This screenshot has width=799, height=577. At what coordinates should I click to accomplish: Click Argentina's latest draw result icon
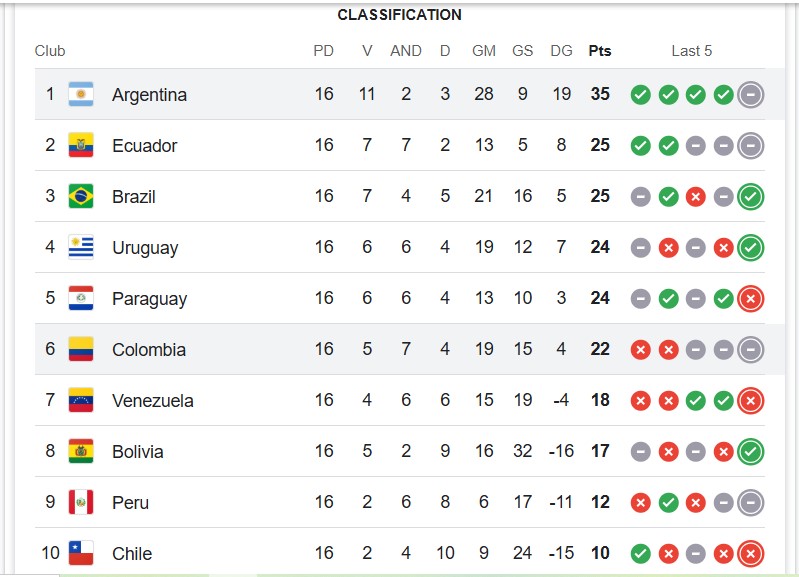point(751,95)
